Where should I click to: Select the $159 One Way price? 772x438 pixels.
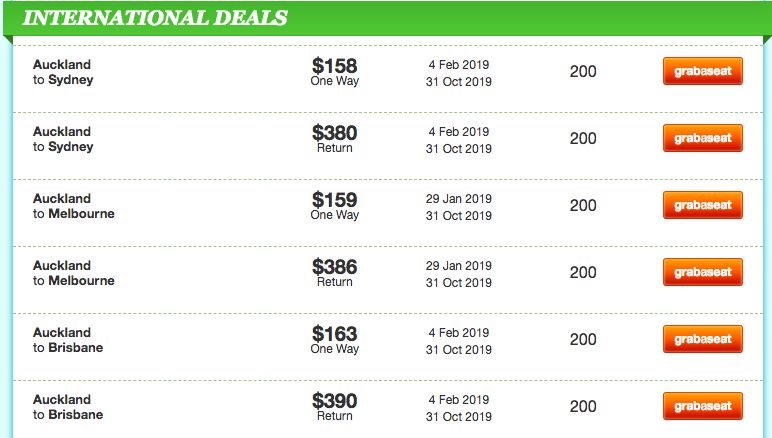[335, 206]
